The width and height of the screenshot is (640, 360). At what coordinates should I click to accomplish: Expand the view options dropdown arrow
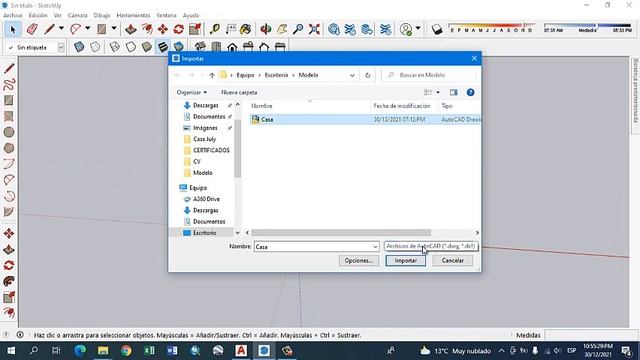(438, 93)
